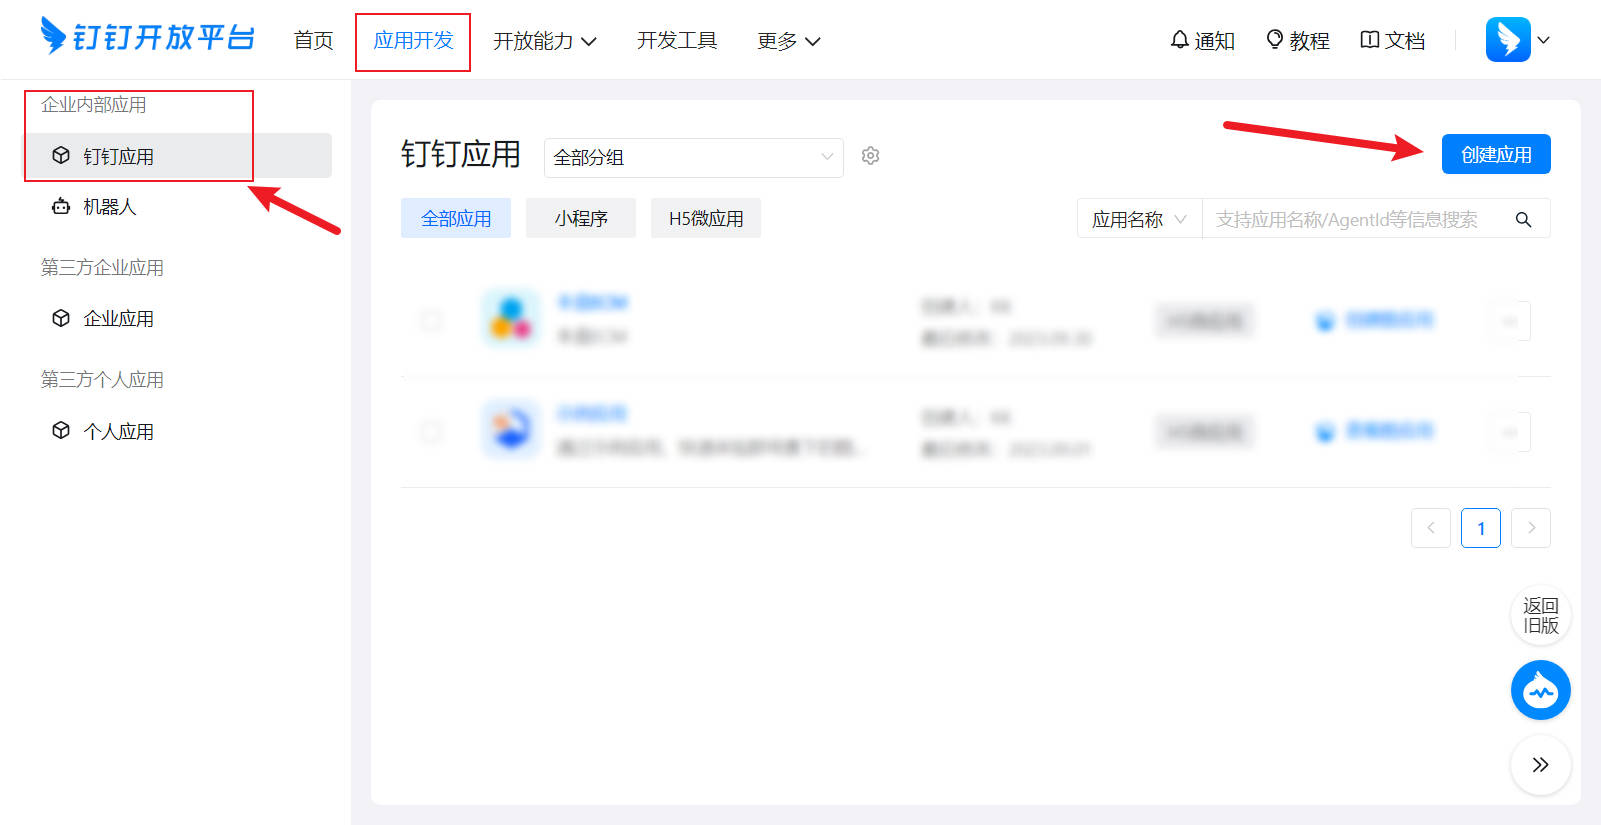Go to previous page arrow

pyautogui.click(x=1431, y=528)
